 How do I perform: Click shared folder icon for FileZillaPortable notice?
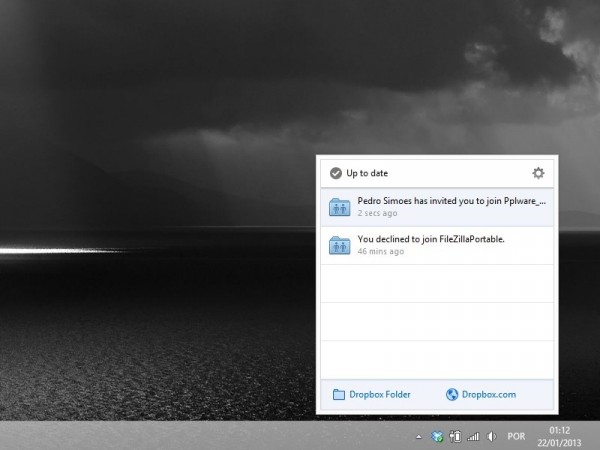(339, 245)
